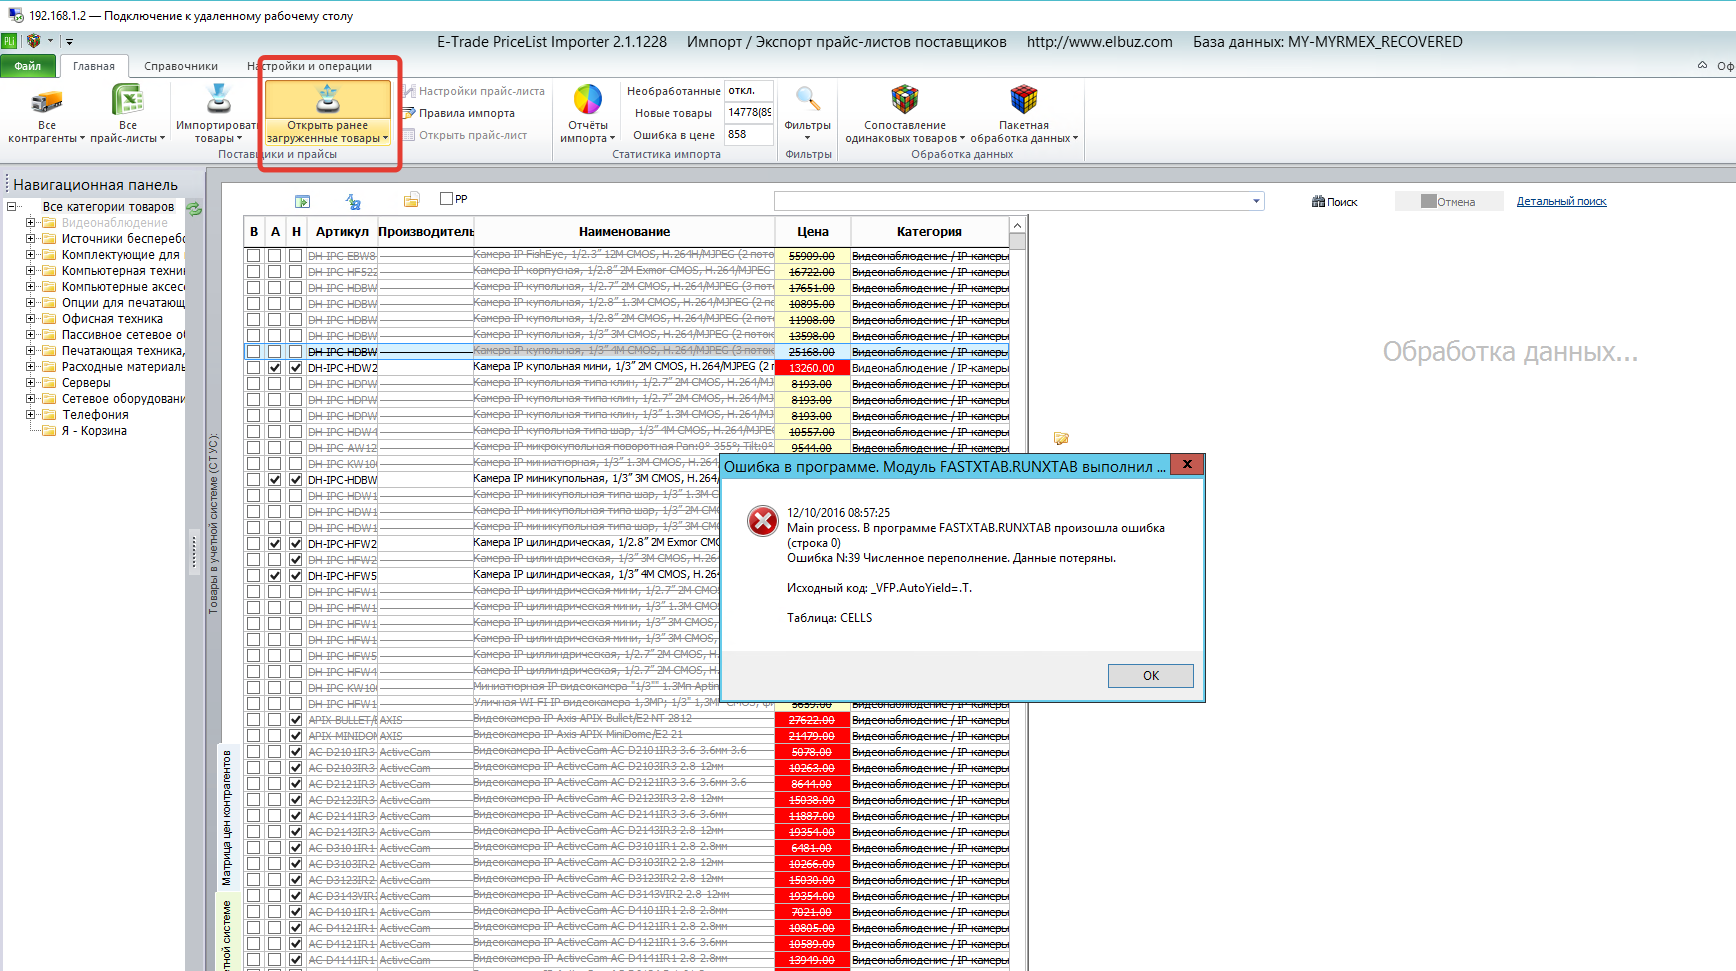This screenshot has width=1736, height=971.
Task: Click the Необработанные value field
Action: [749, 91]
